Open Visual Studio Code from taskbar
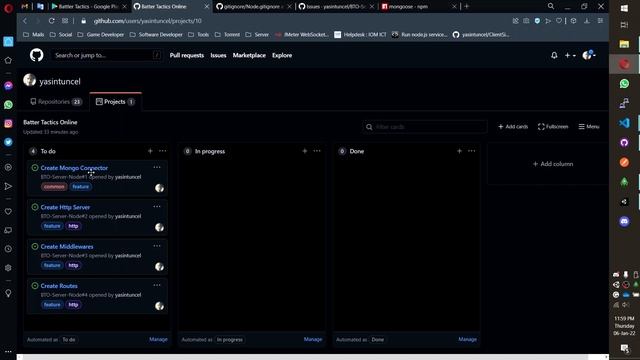The height and width of the screenshot is (360, 640). pyautogui.click(x=624, y=123)
